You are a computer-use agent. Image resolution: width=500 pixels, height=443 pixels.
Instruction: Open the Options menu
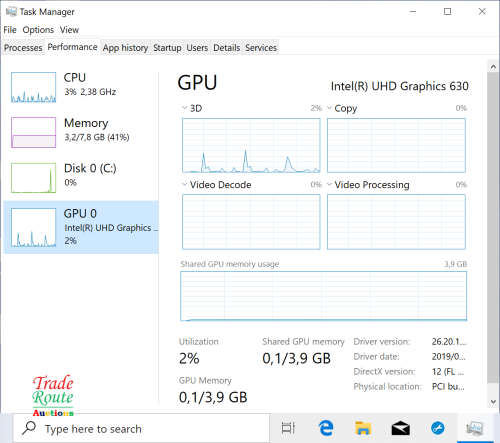(x=38, y=30)
